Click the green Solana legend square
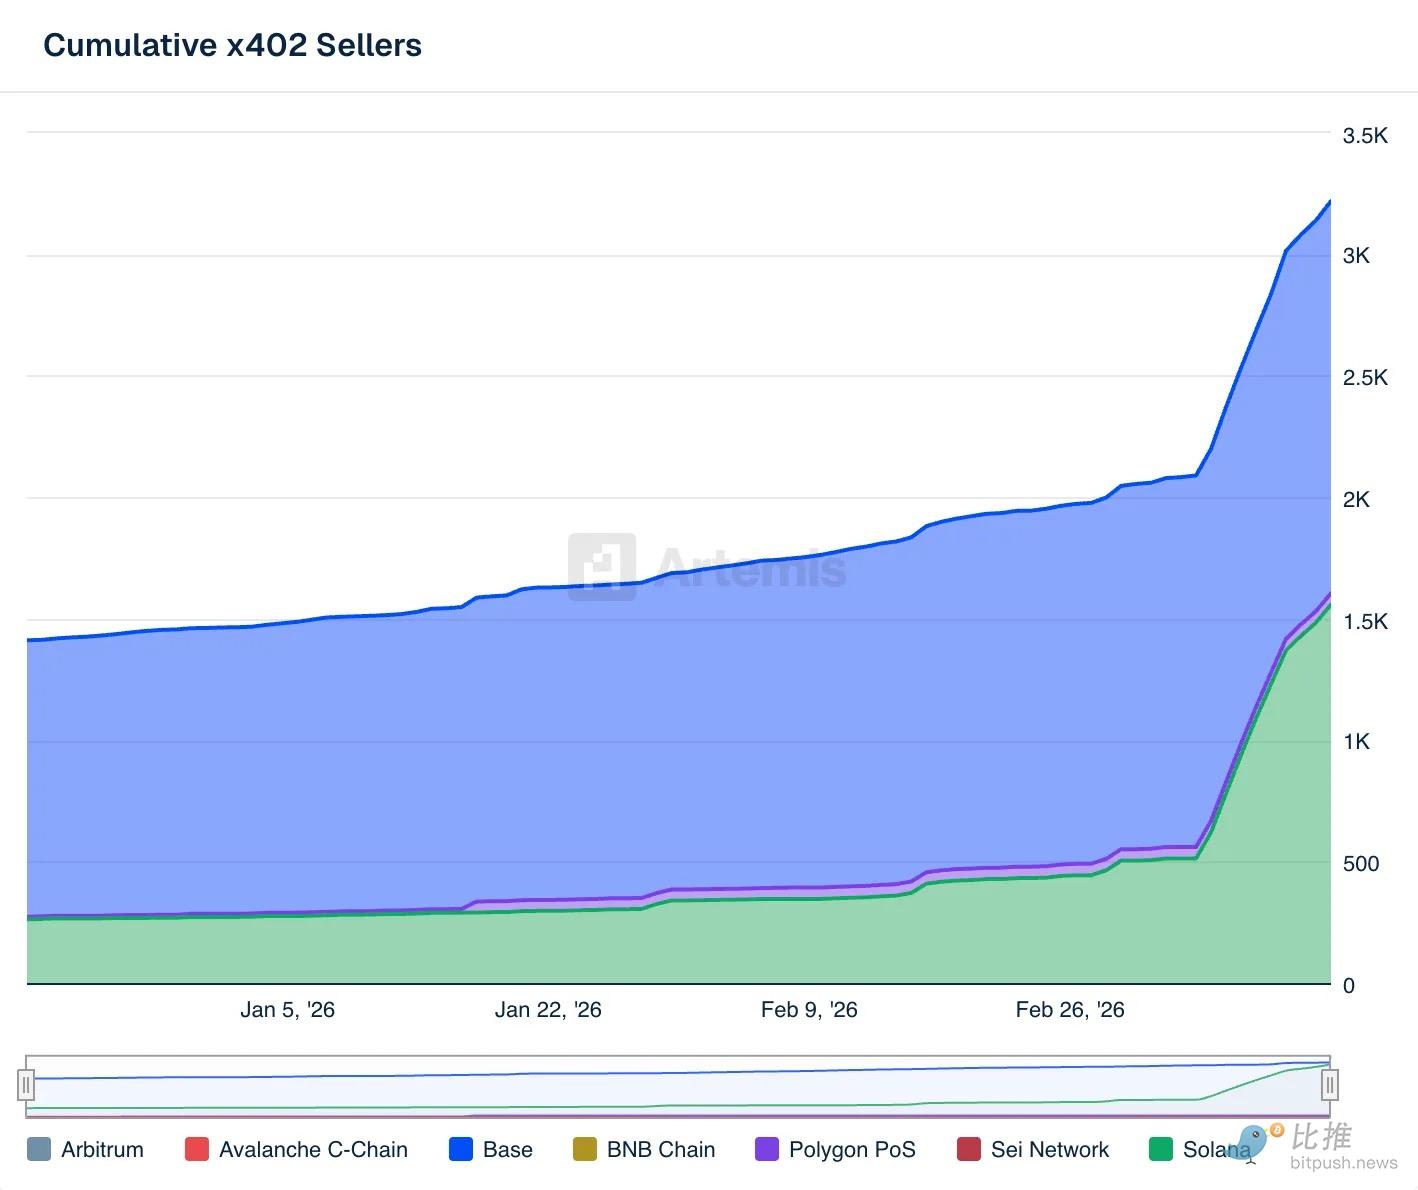The height and width of the screenshot is (1190, 1418). point(1161,1149)
